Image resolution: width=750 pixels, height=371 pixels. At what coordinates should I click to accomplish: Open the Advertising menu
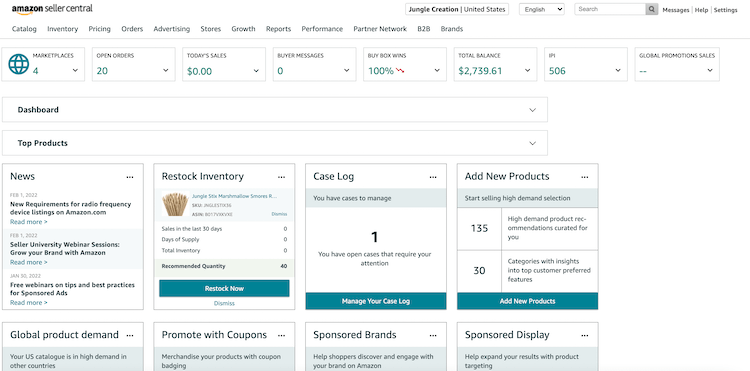172,29
